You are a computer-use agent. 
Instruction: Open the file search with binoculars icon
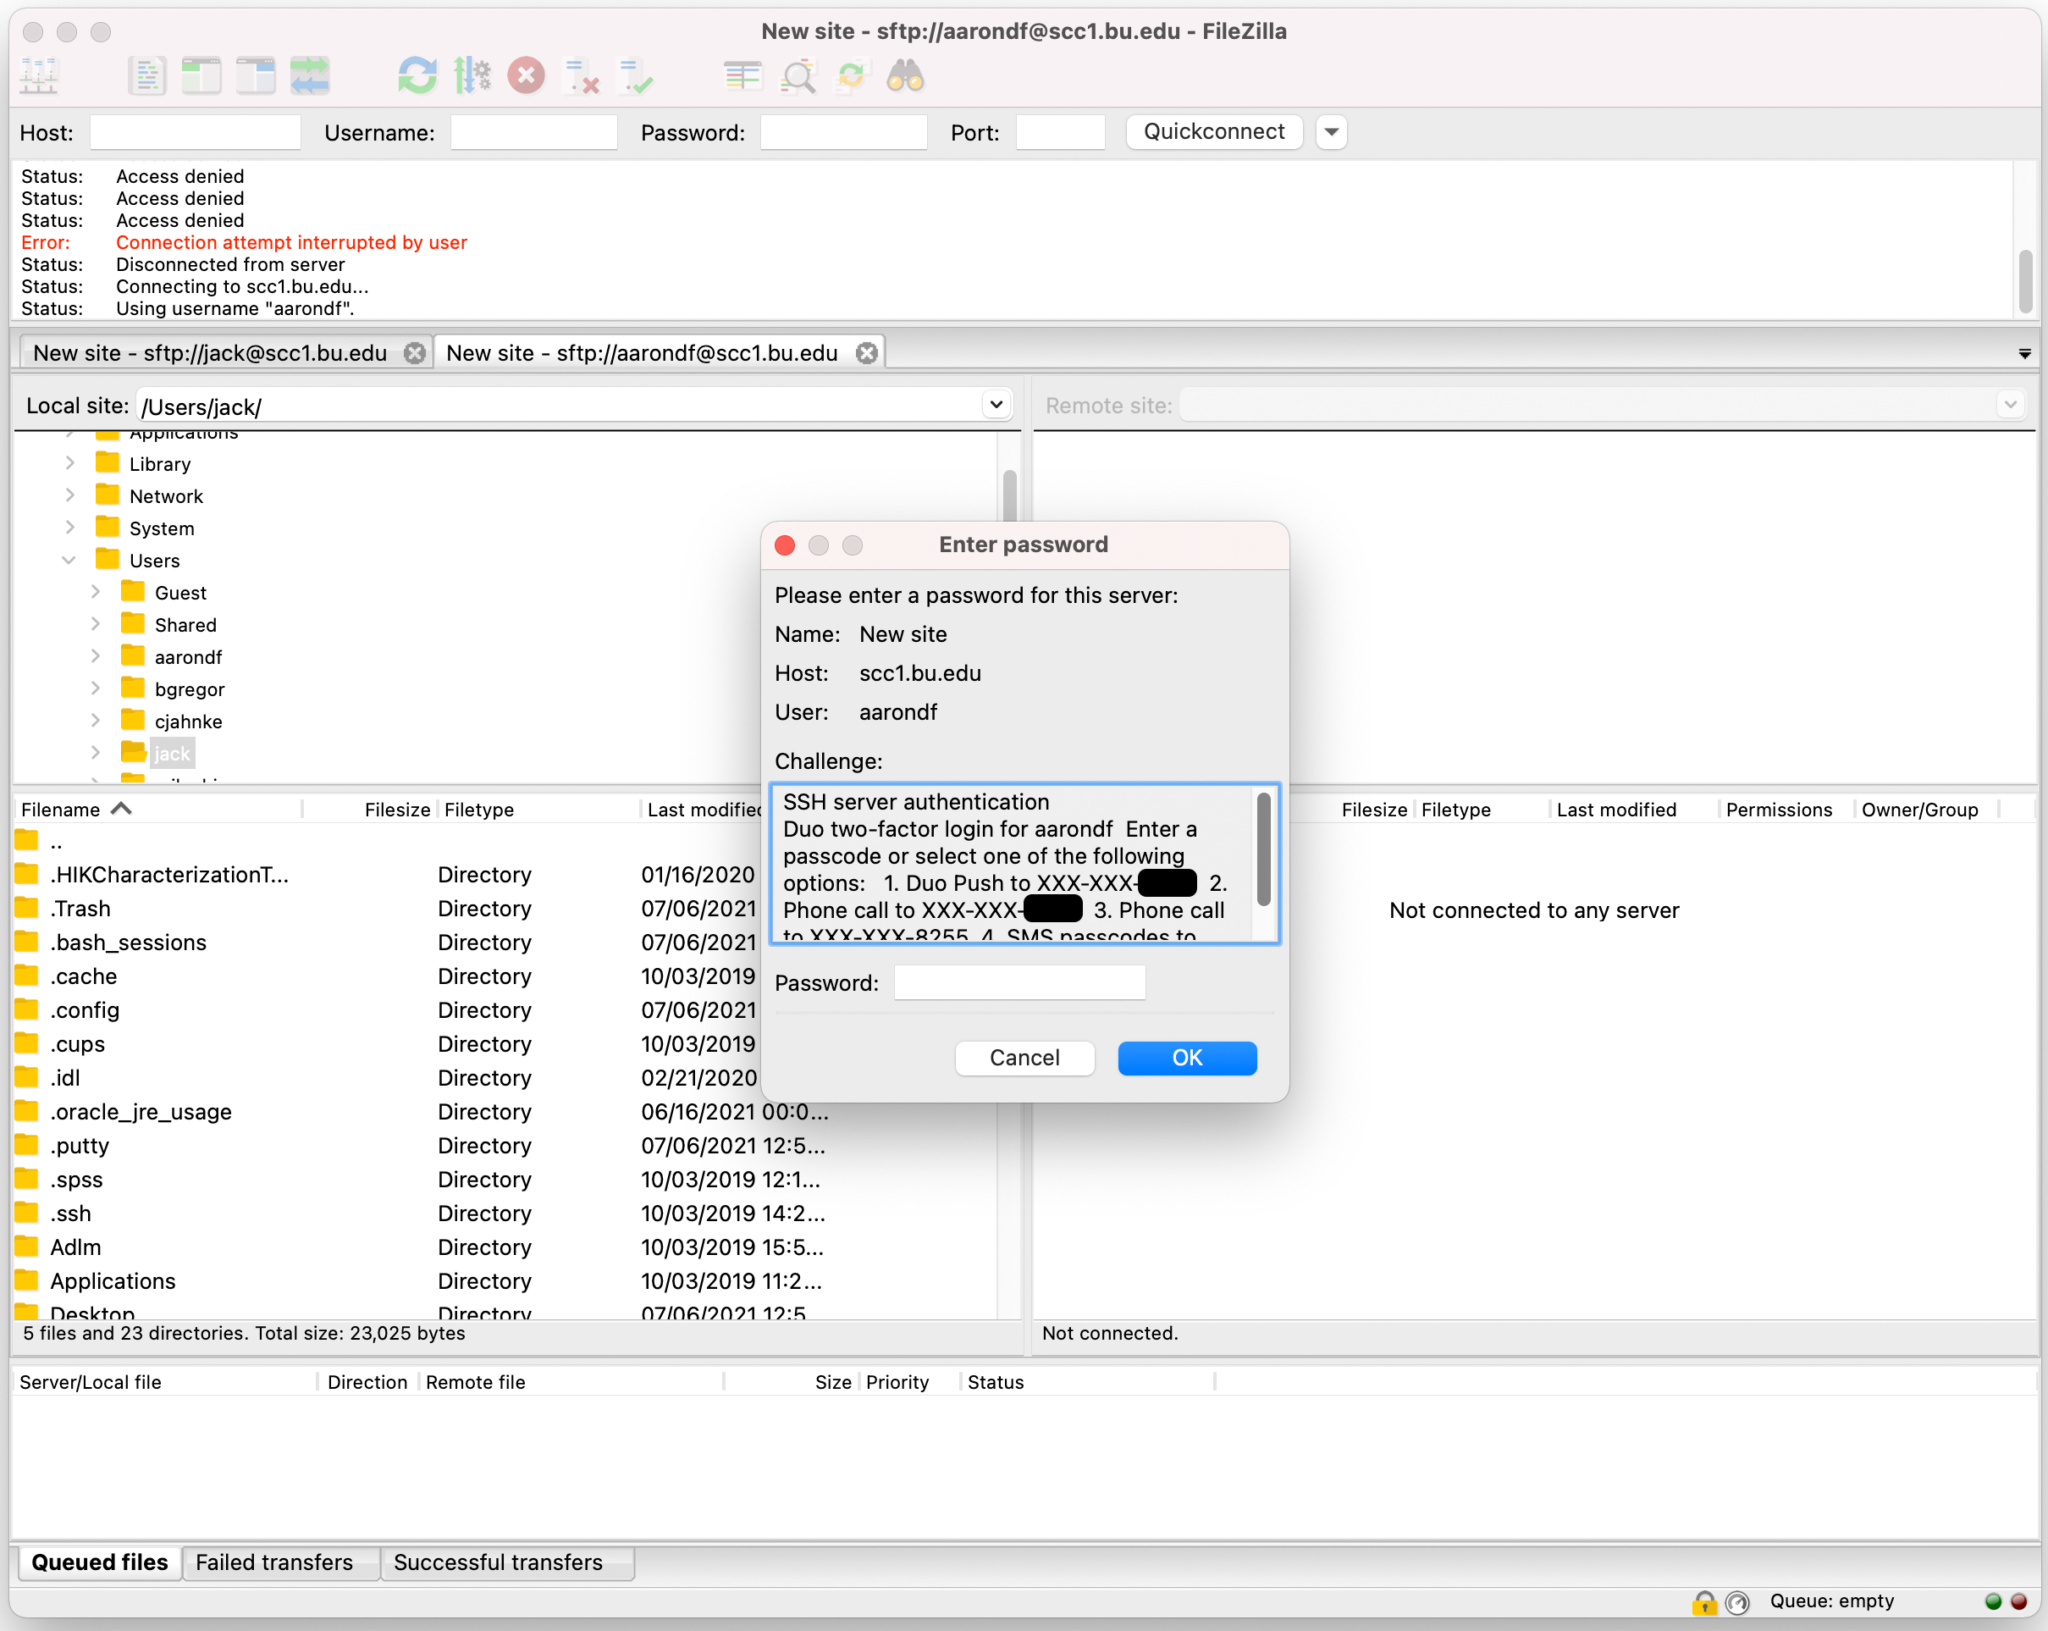(x=906, y=75)
